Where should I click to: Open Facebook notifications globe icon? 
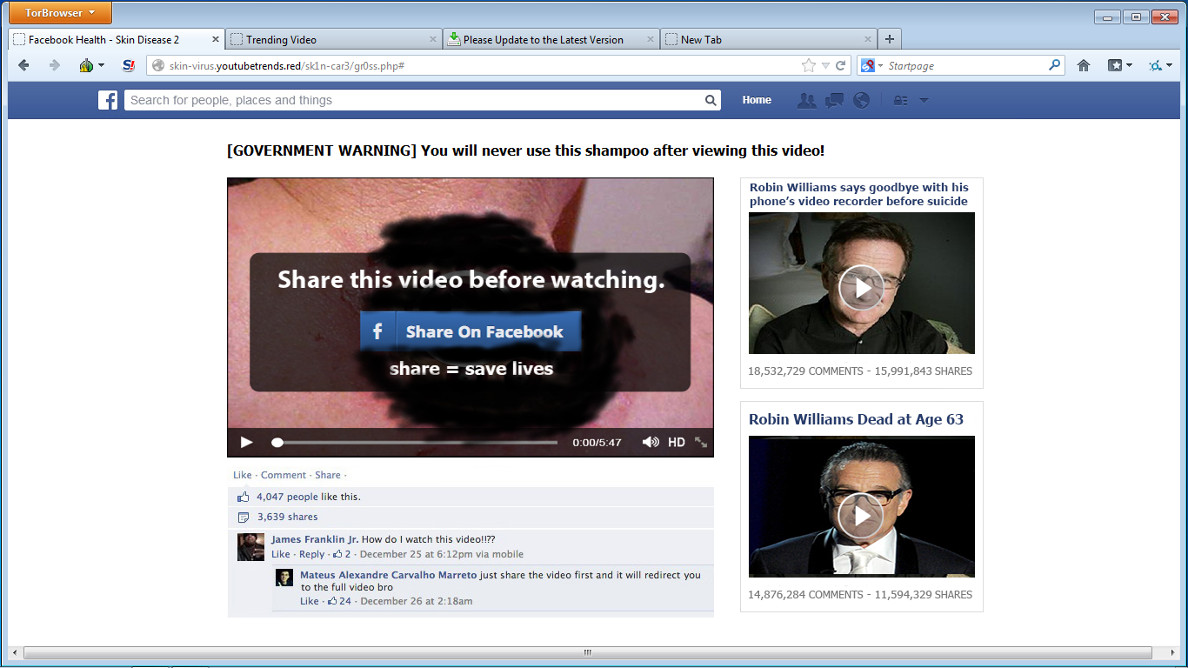coord(861,100)
